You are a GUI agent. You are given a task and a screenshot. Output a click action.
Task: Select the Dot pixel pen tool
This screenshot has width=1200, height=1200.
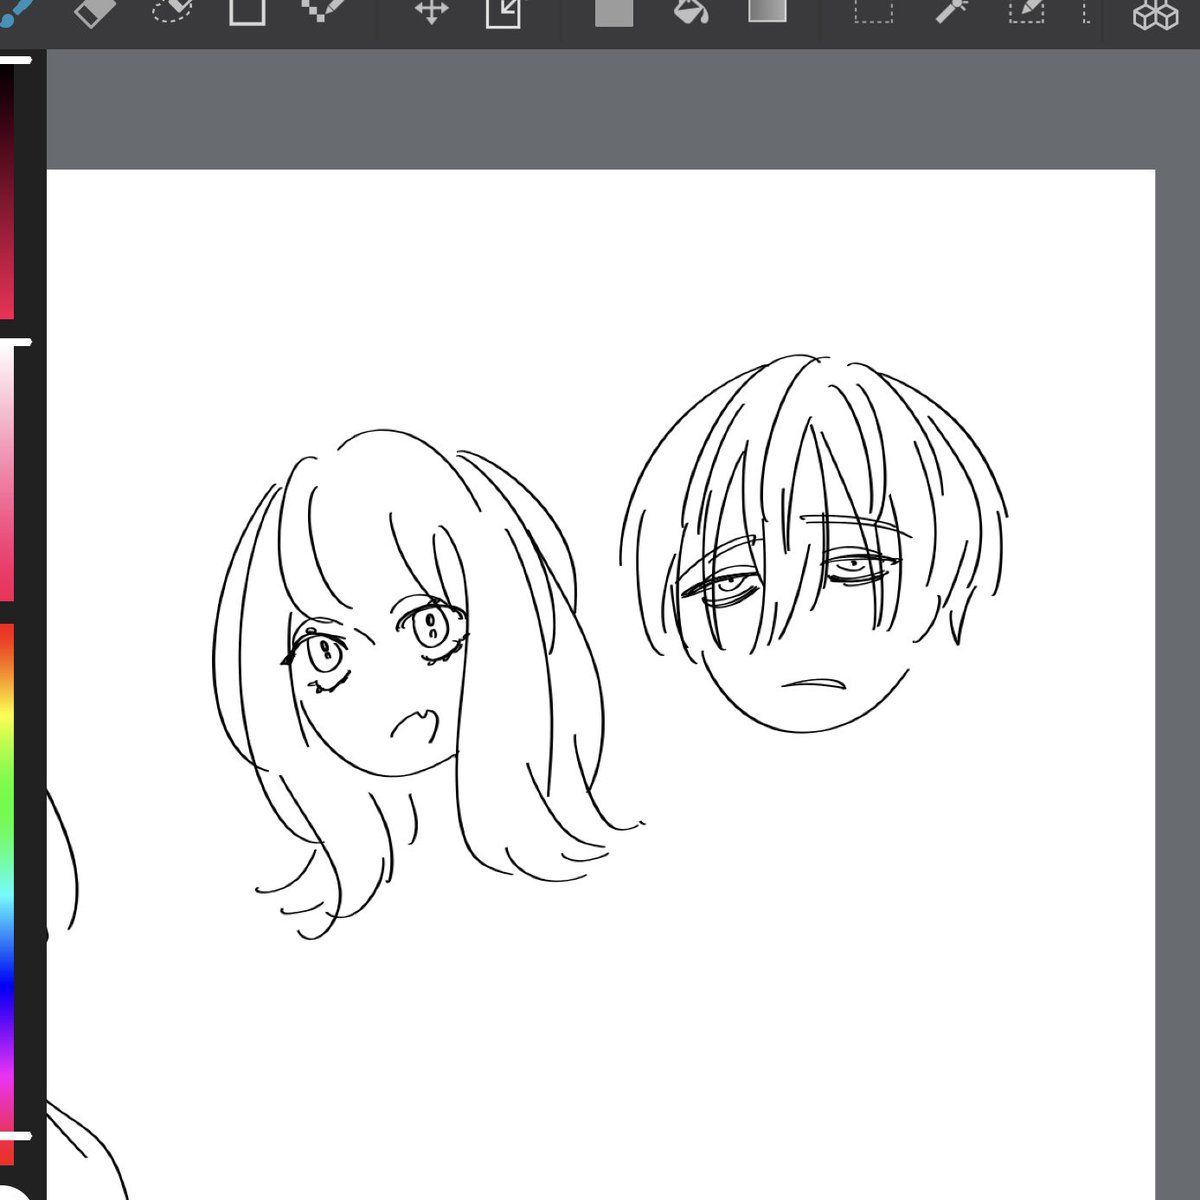coord(323,12)
